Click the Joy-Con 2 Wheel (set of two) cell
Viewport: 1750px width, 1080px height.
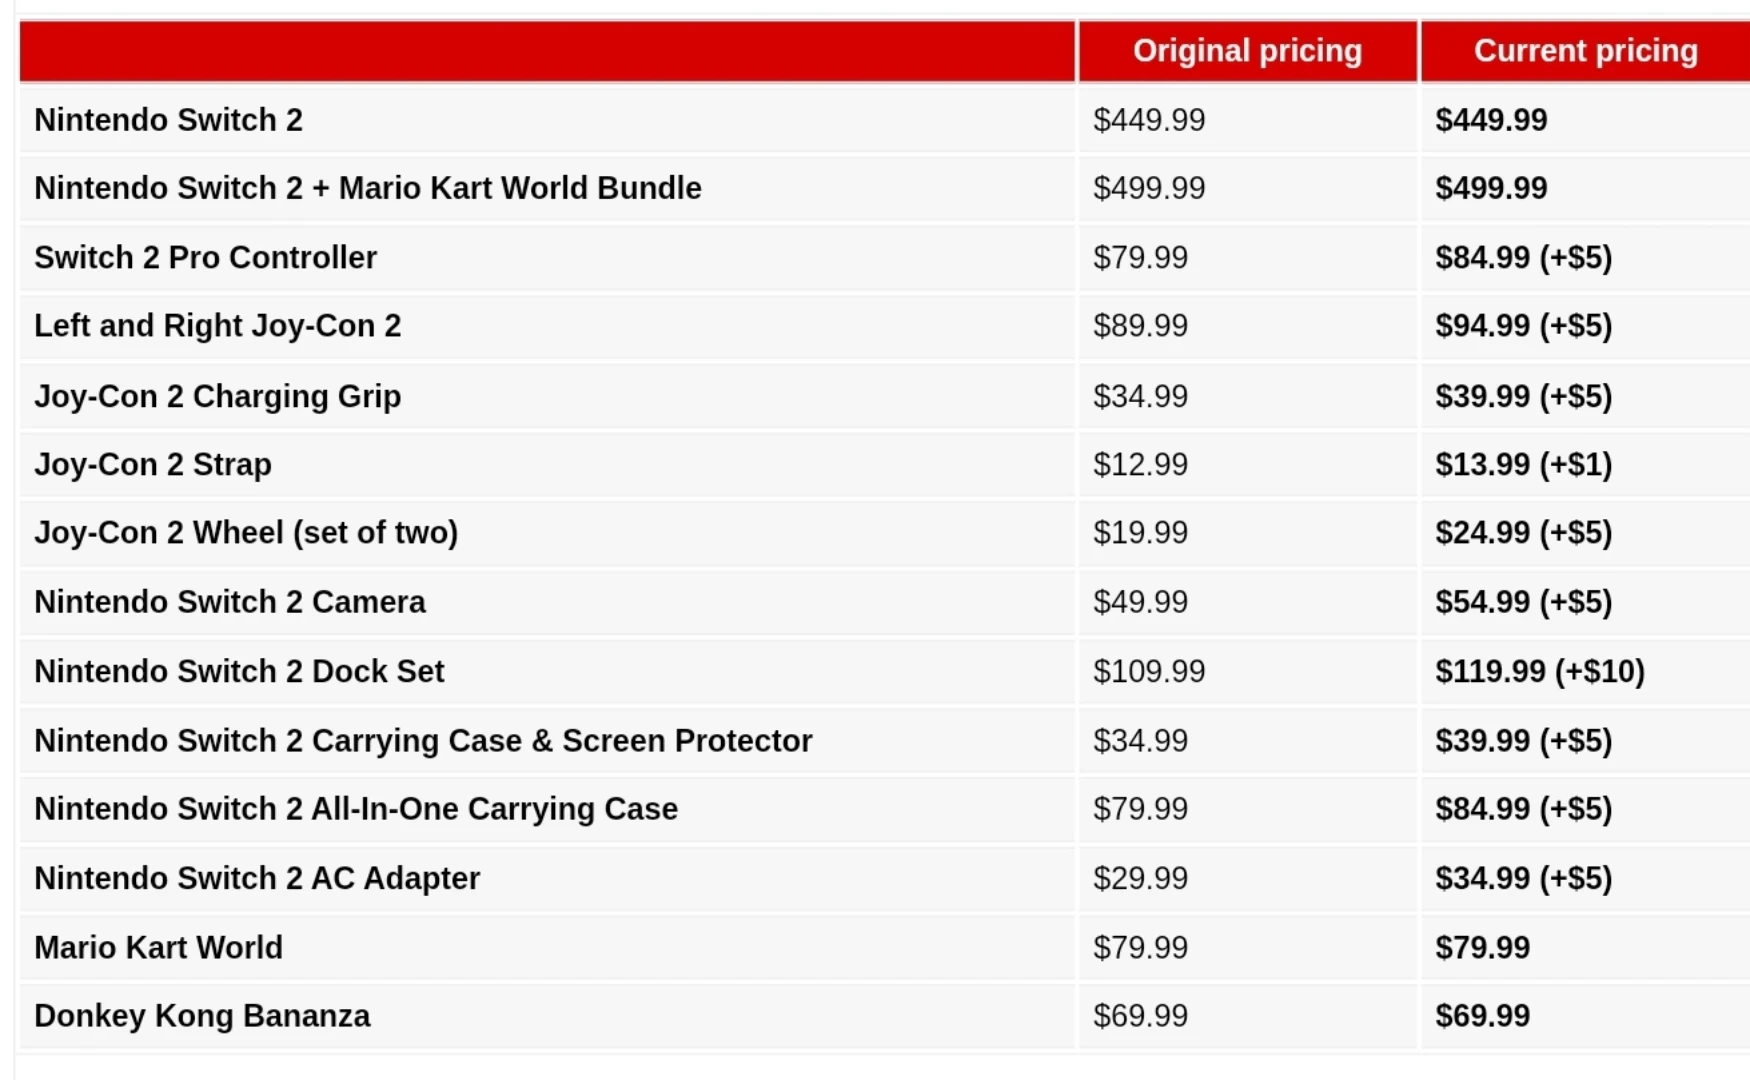click(x=246, y=533)
